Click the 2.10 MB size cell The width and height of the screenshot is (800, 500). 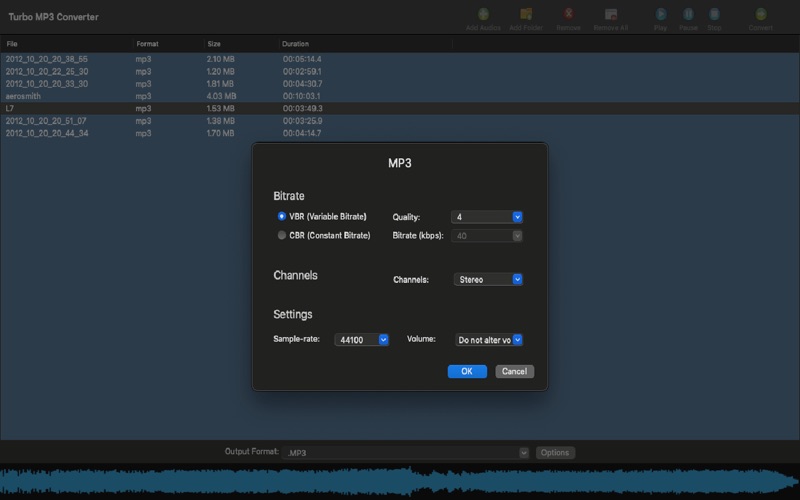point(220,59)
